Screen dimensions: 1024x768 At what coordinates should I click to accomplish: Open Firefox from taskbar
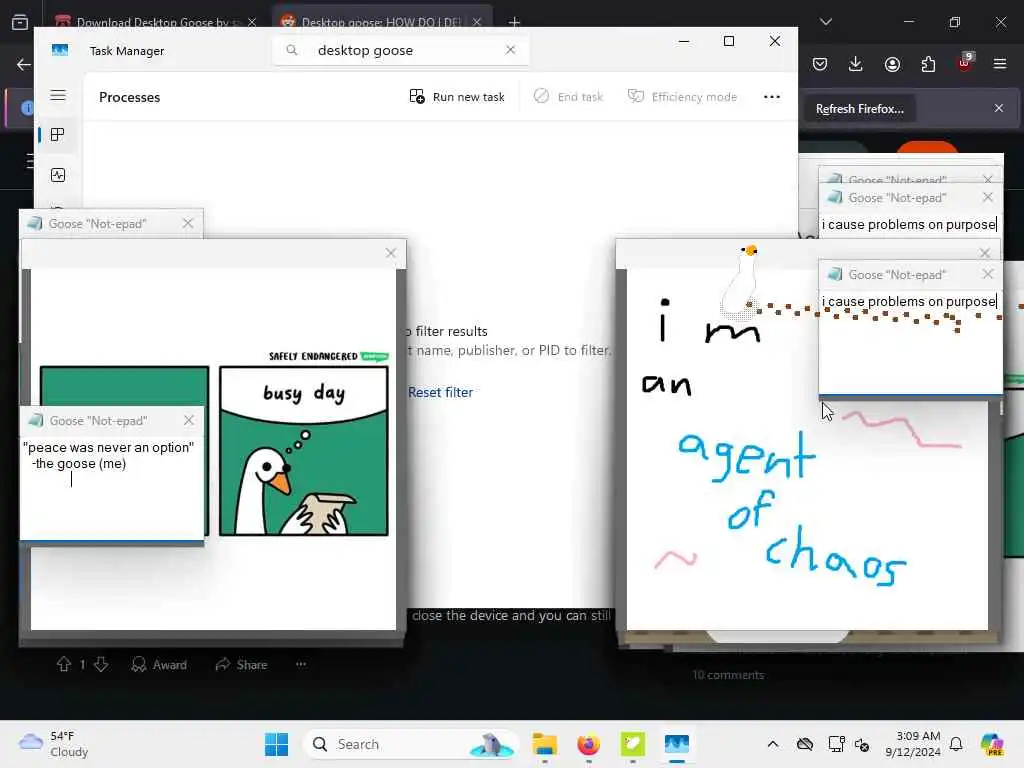[x=588, y=744]
